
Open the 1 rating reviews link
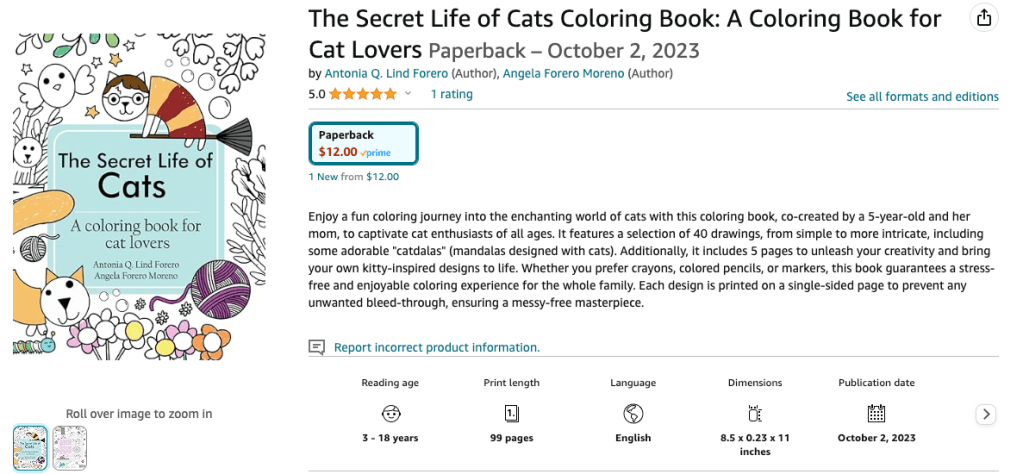click(x=451, y=94)
